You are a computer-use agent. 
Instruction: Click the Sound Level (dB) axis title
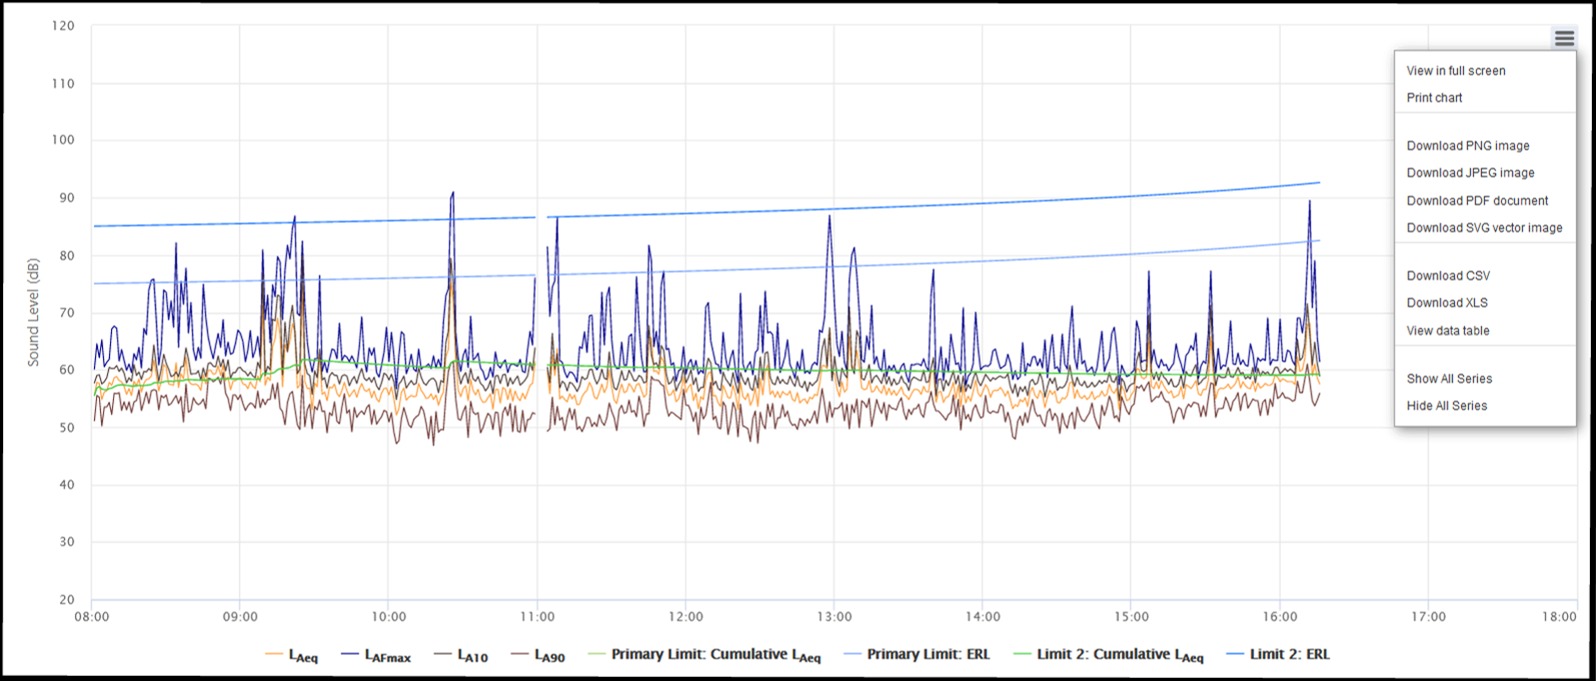(x=33, y=312)
